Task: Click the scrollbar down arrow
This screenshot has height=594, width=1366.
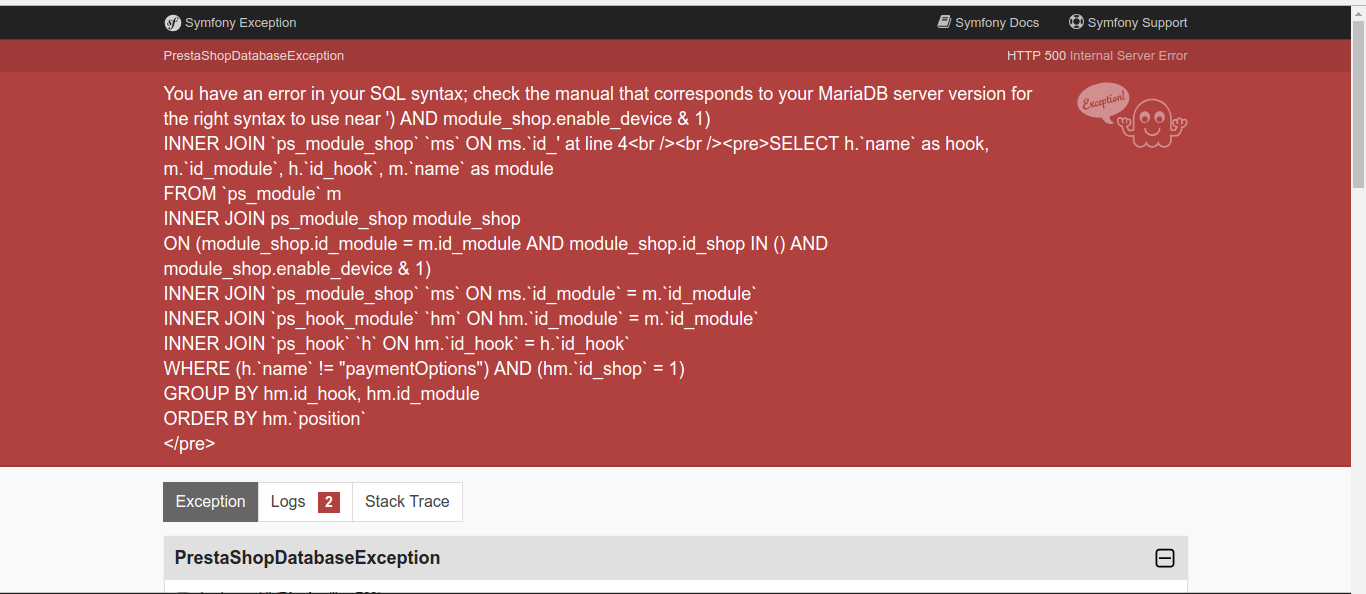Action: click(x=1358, y=586)
